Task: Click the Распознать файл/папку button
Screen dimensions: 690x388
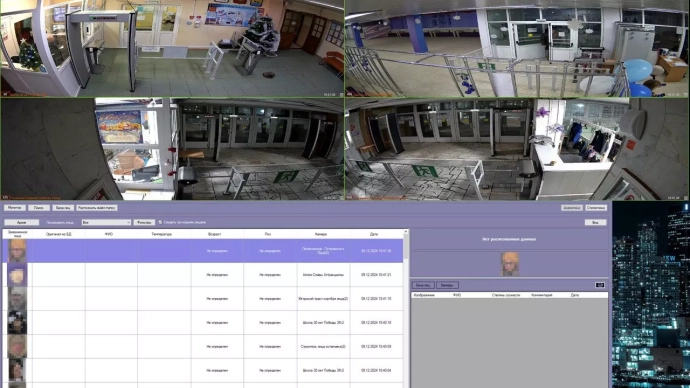Action: pos(97,208)
